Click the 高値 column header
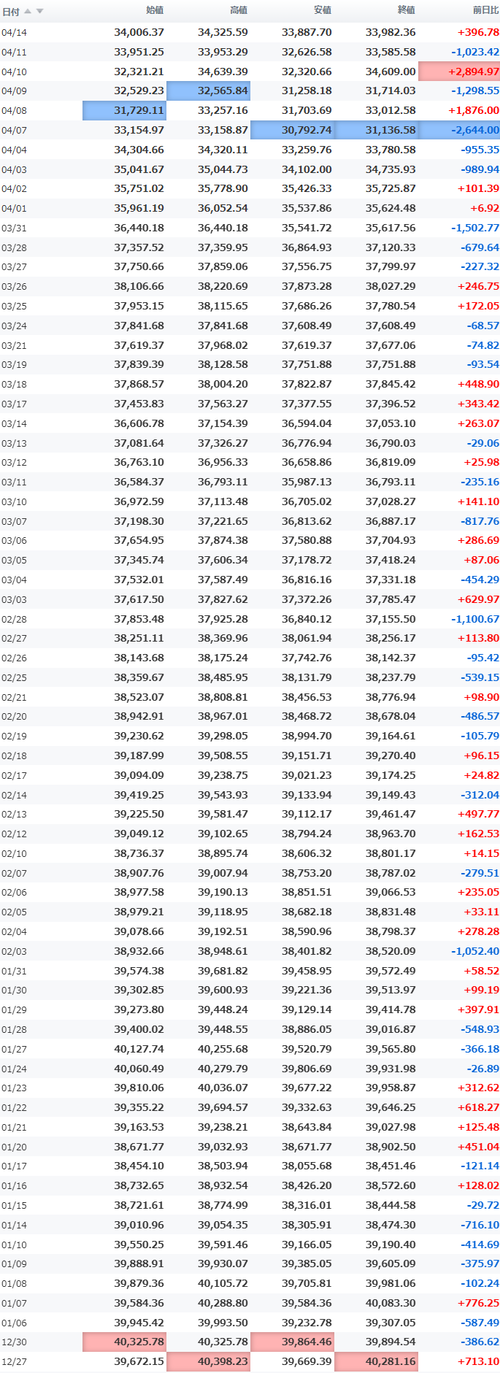This screenshot has height=1373, width=500. click(x=238, y=11)
